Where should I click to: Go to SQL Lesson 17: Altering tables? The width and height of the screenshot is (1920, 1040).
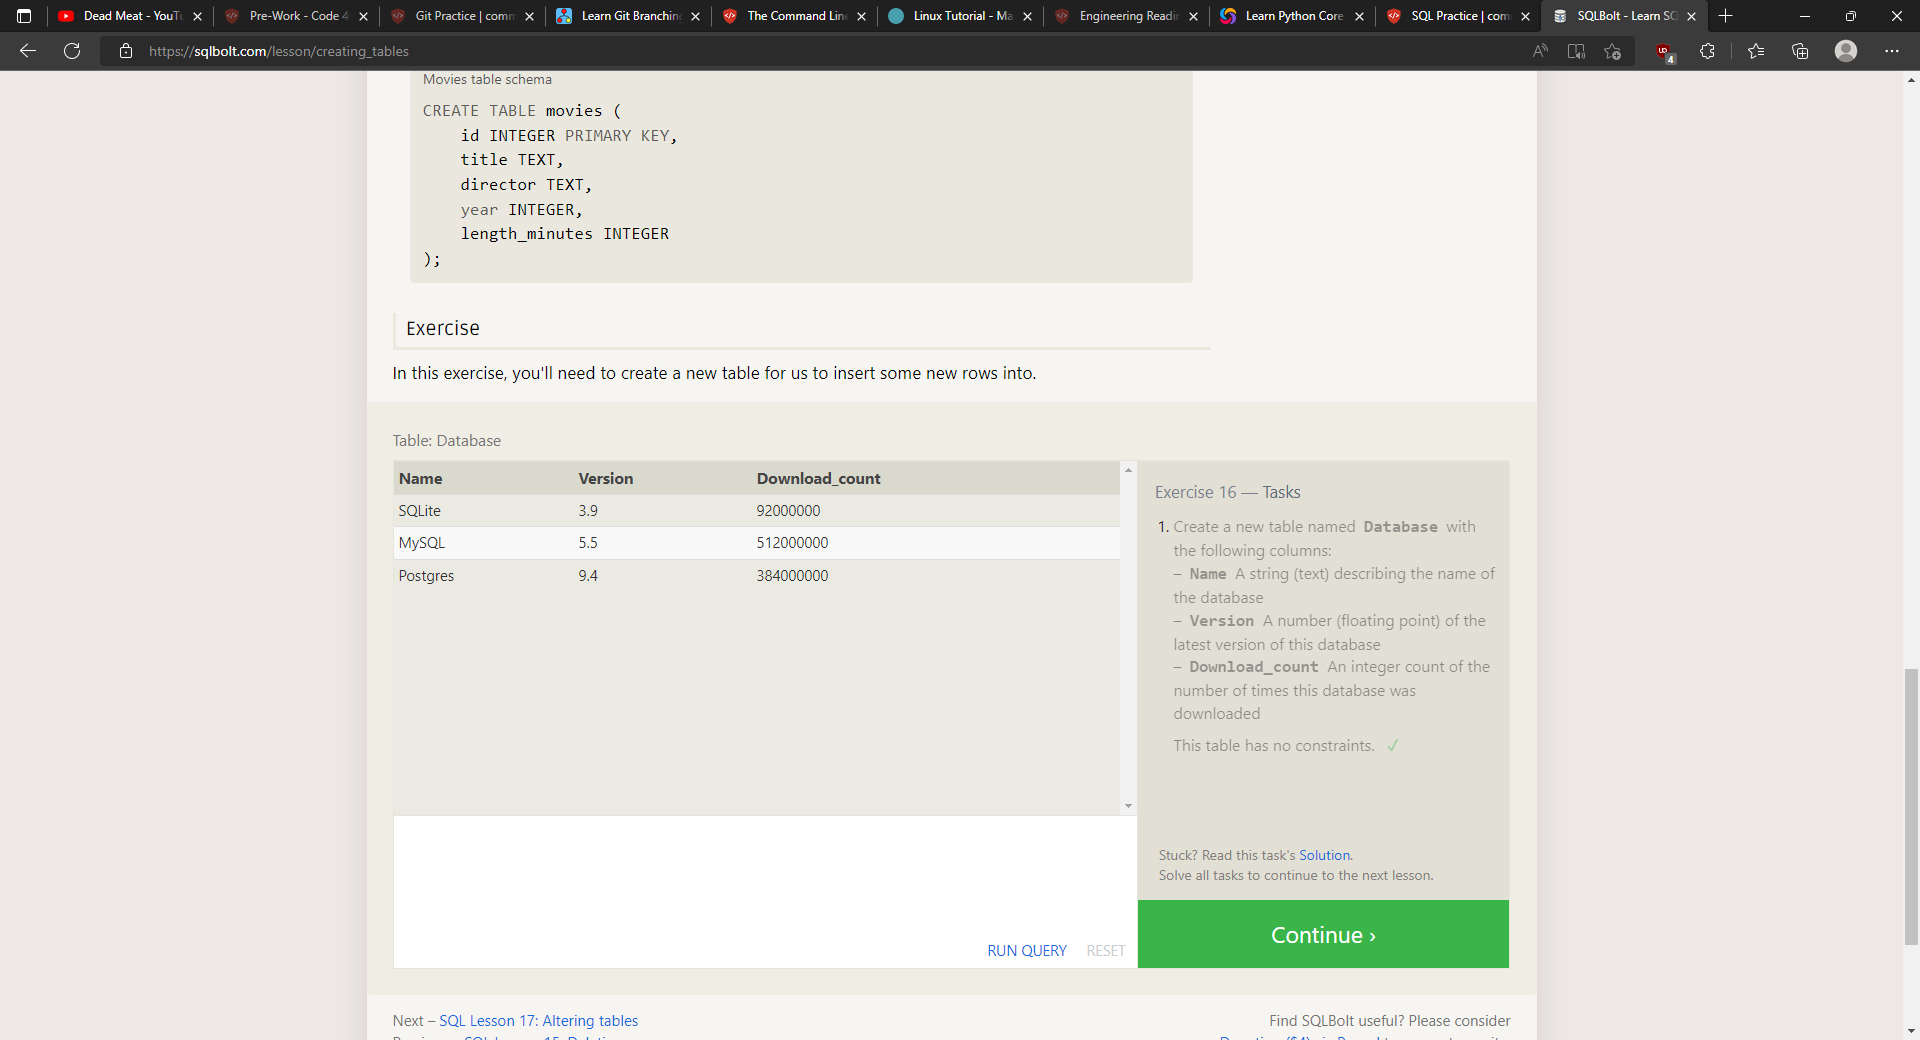[x=538, y=1020]
